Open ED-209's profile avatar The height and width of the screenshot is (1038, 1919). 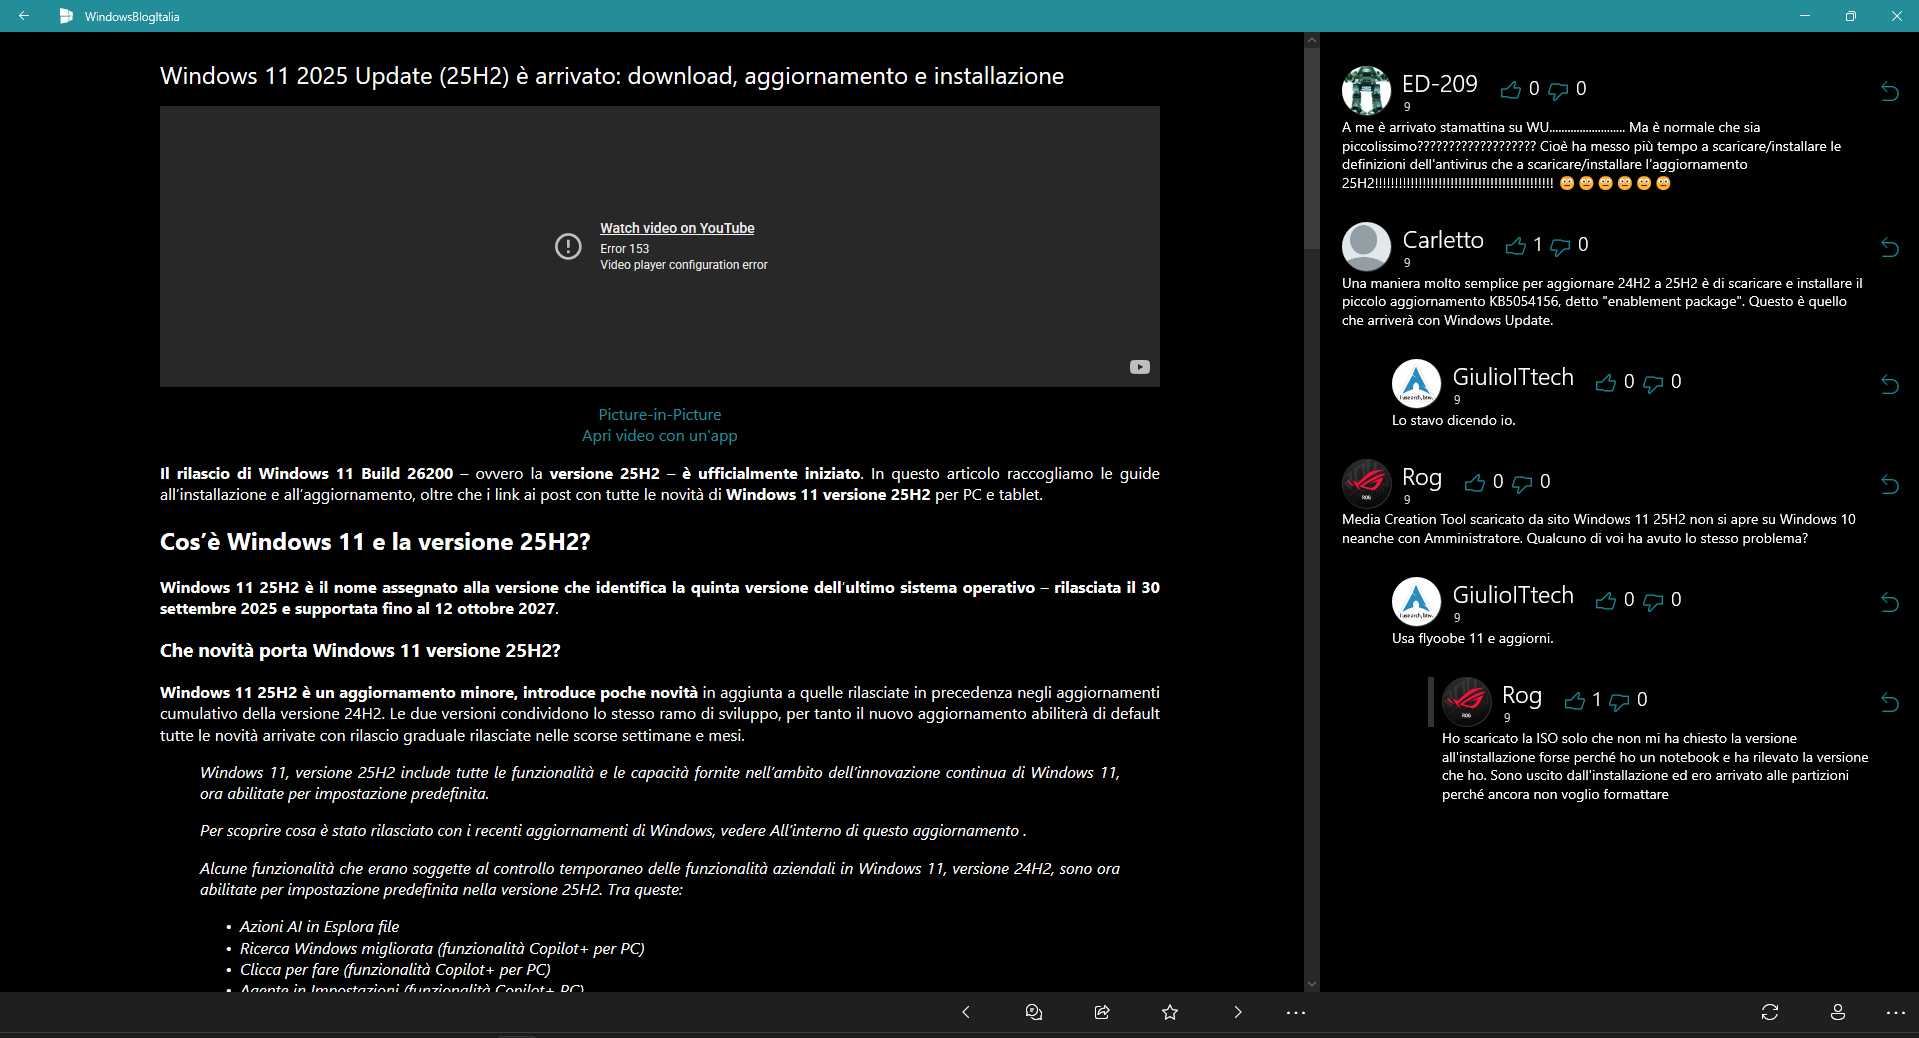1366,91
